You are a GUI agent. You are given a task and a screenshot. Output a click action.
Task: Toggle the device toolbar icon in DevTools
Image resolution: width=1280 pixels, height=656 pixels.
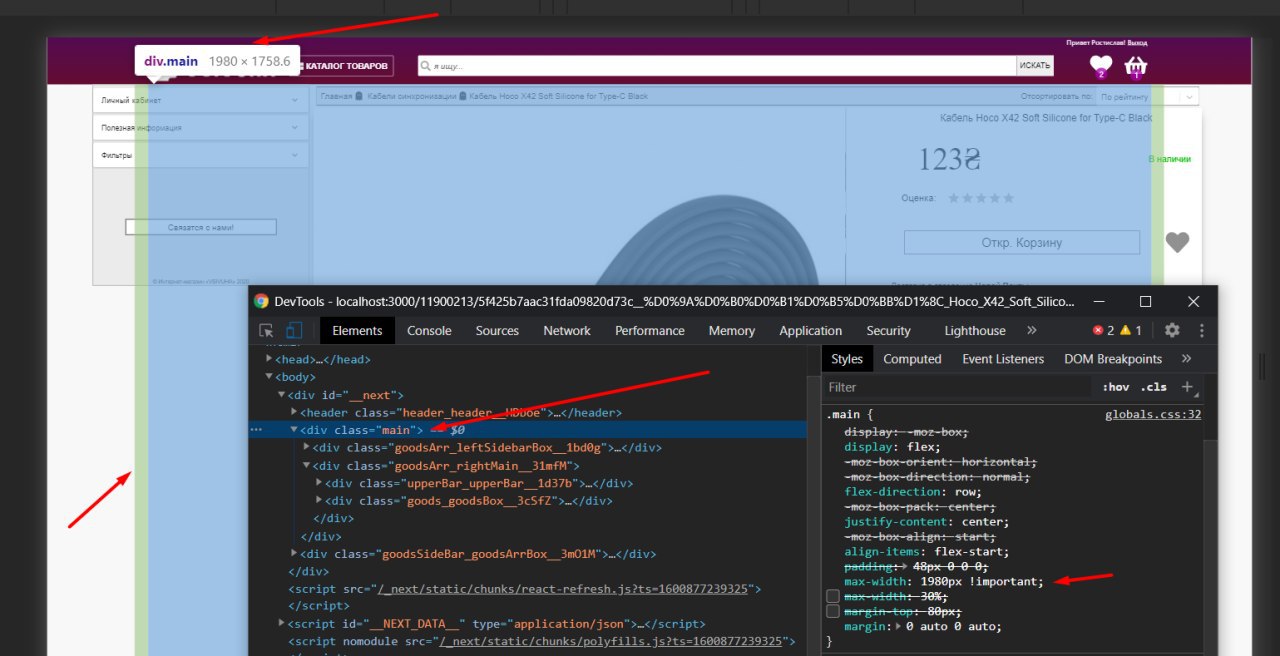coord(294,331)
